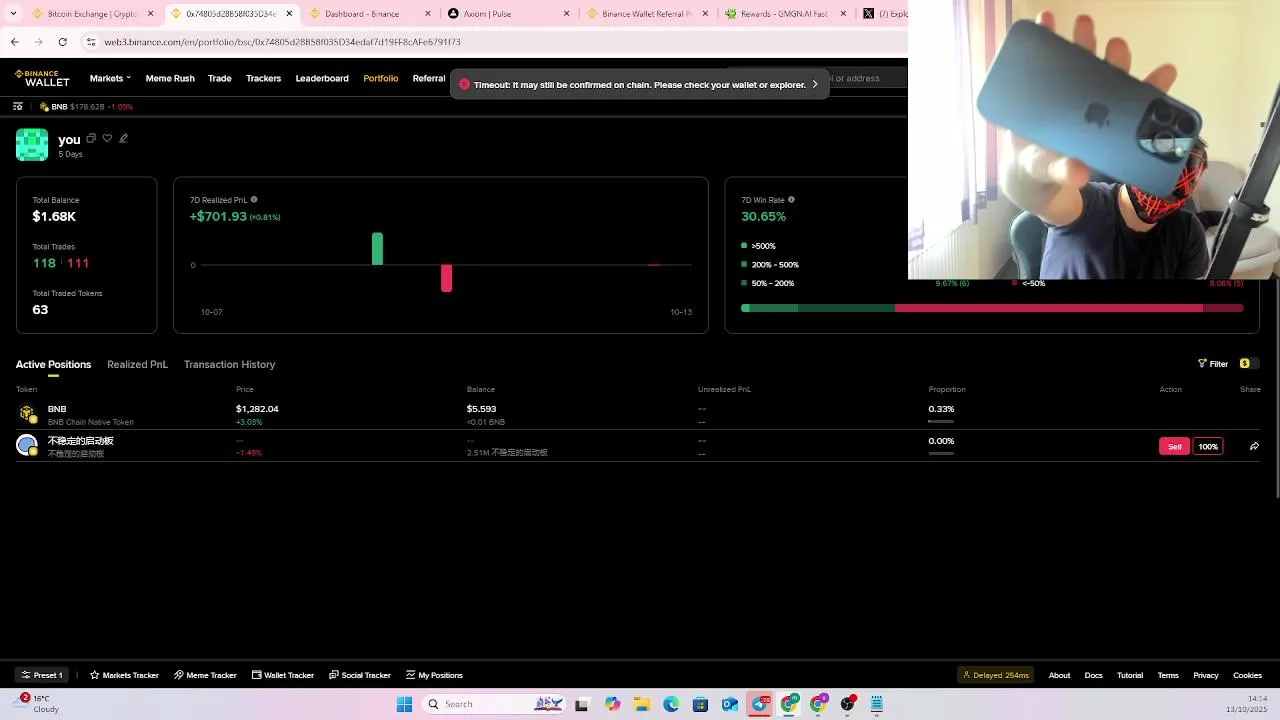Screen dimensions: 1280x720
Task: Open File Explorer from taskbar
Action: pyautogui.click(x=641, y=704)
